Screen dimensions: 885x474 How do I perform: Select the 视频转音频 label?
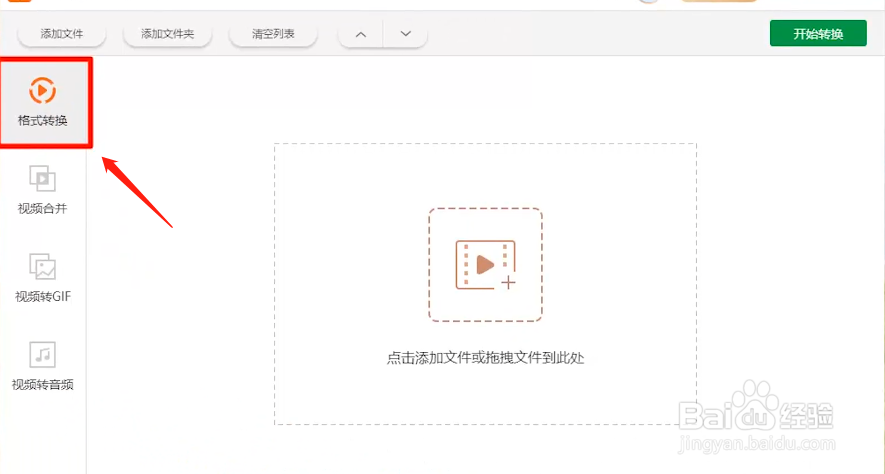(x=42, y=384)
